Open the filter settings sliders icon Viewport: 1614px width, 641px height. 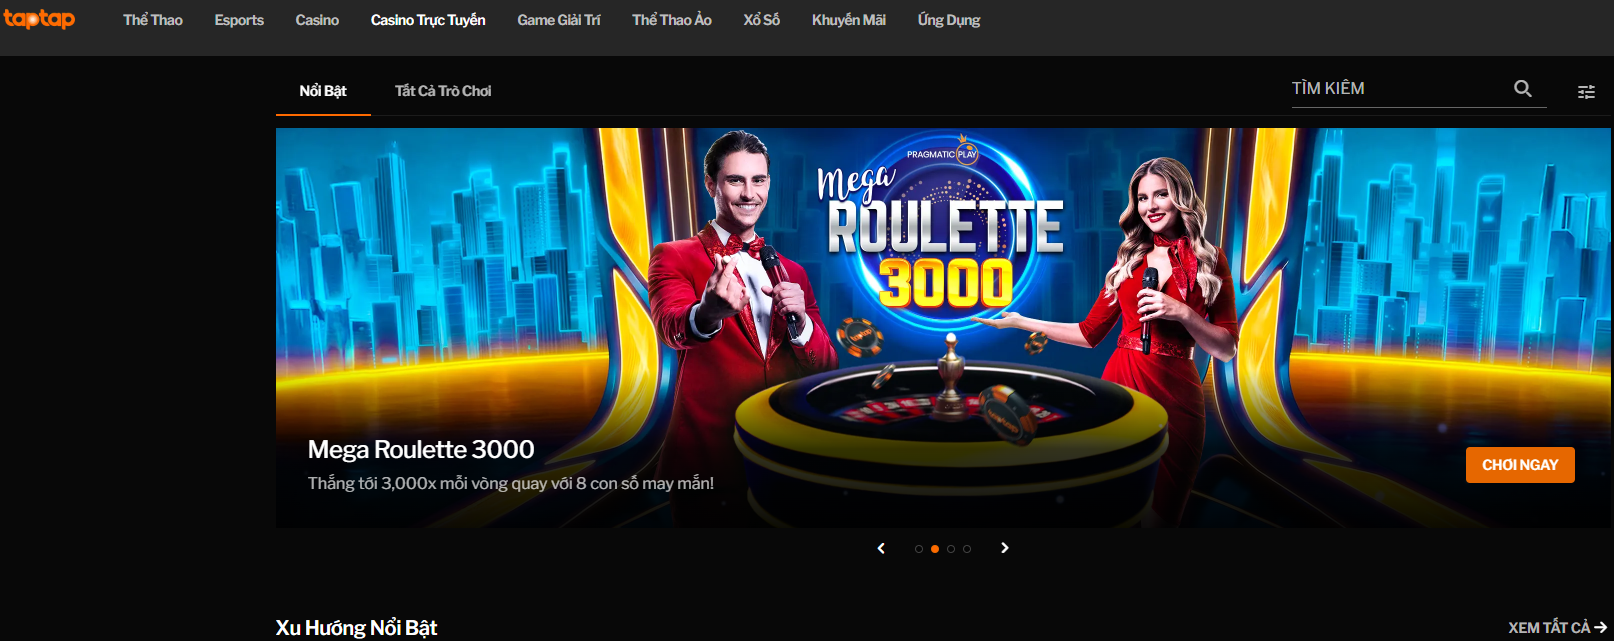1586,92
